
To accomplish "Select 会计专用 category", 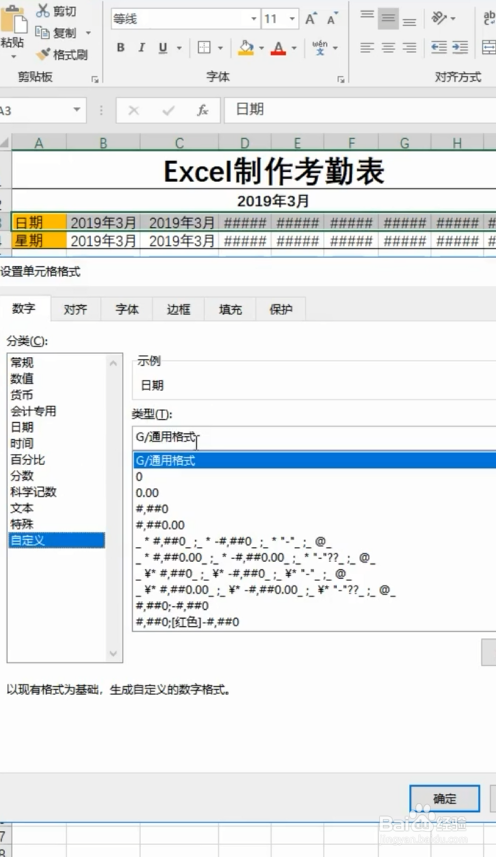I will pyautogui.click(x=33, y=411).
